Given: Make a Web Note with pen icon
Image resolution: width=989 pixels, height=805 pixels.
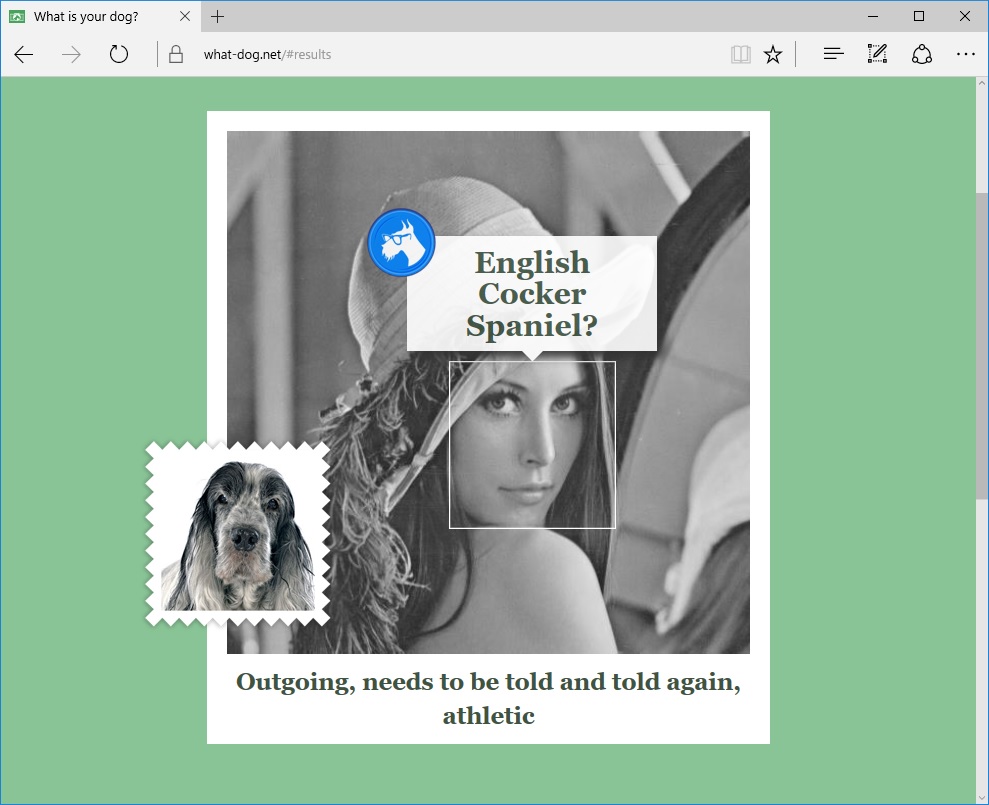Looking at the screenshot, I should pos(877,54).
